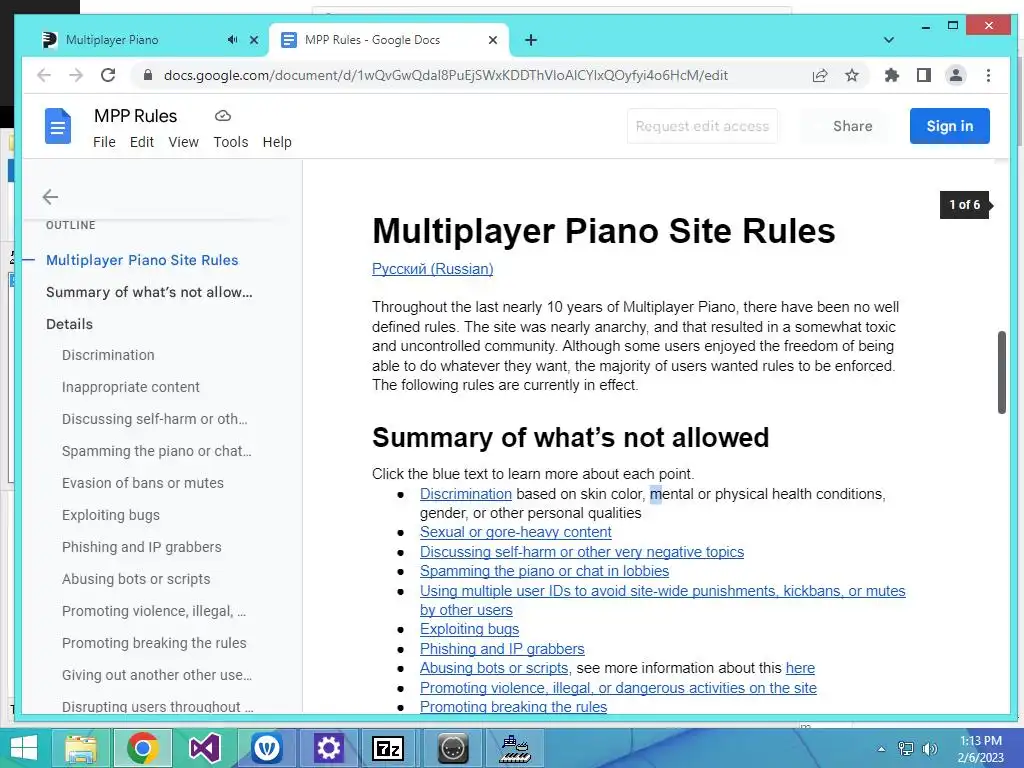
Task: Follow Discussing self-harm or other negative topics link
Action: pos(581,552)
